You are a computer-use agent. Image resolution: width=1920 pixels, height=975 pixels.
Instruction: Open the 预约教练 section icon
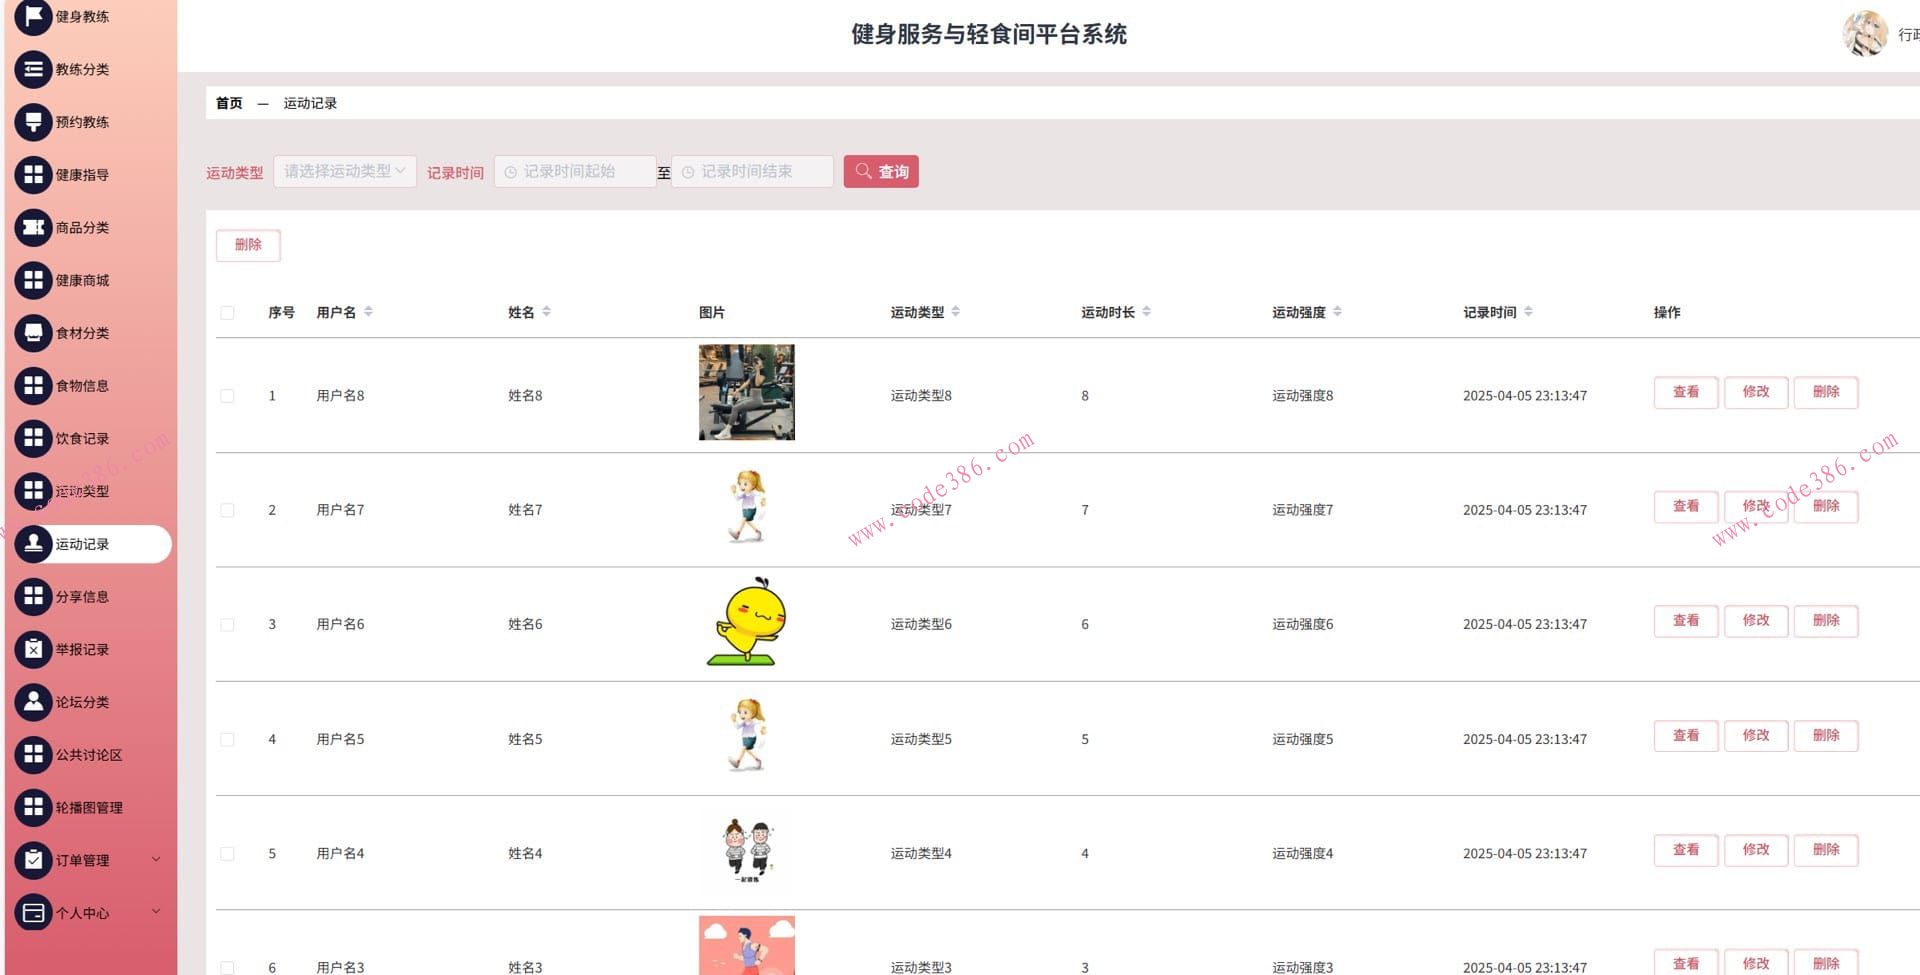click(x=33, y=122)
